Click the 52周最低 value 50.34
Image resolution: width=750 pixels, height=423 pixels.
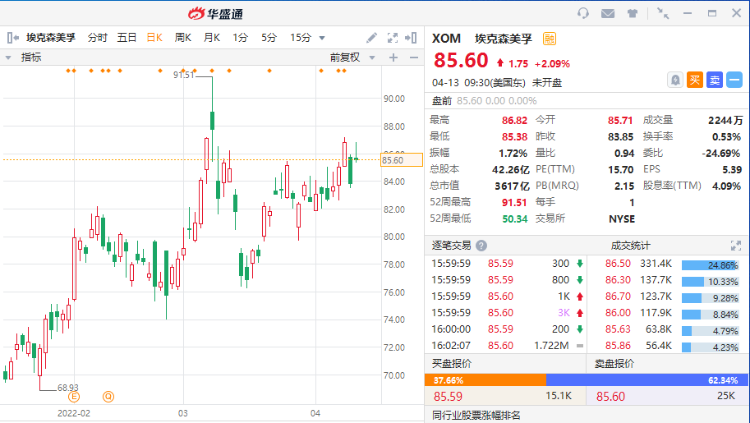[x=515, y=219]
